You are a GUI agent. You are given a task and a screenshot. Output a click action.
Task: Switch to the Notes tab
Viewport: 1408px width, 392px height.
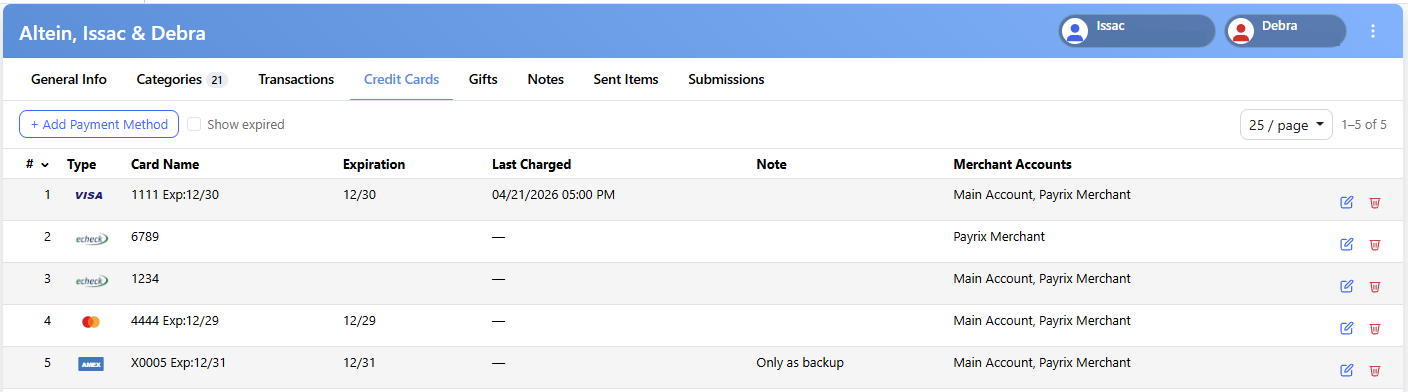545,79
